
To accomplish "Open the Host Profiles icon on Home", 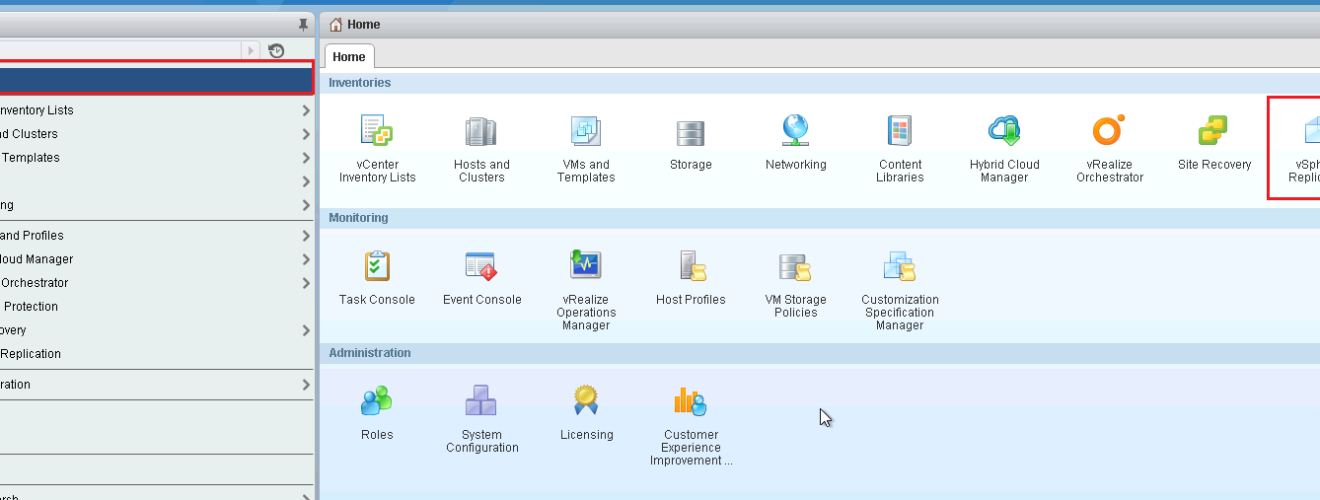I will (x=691, y=266).
